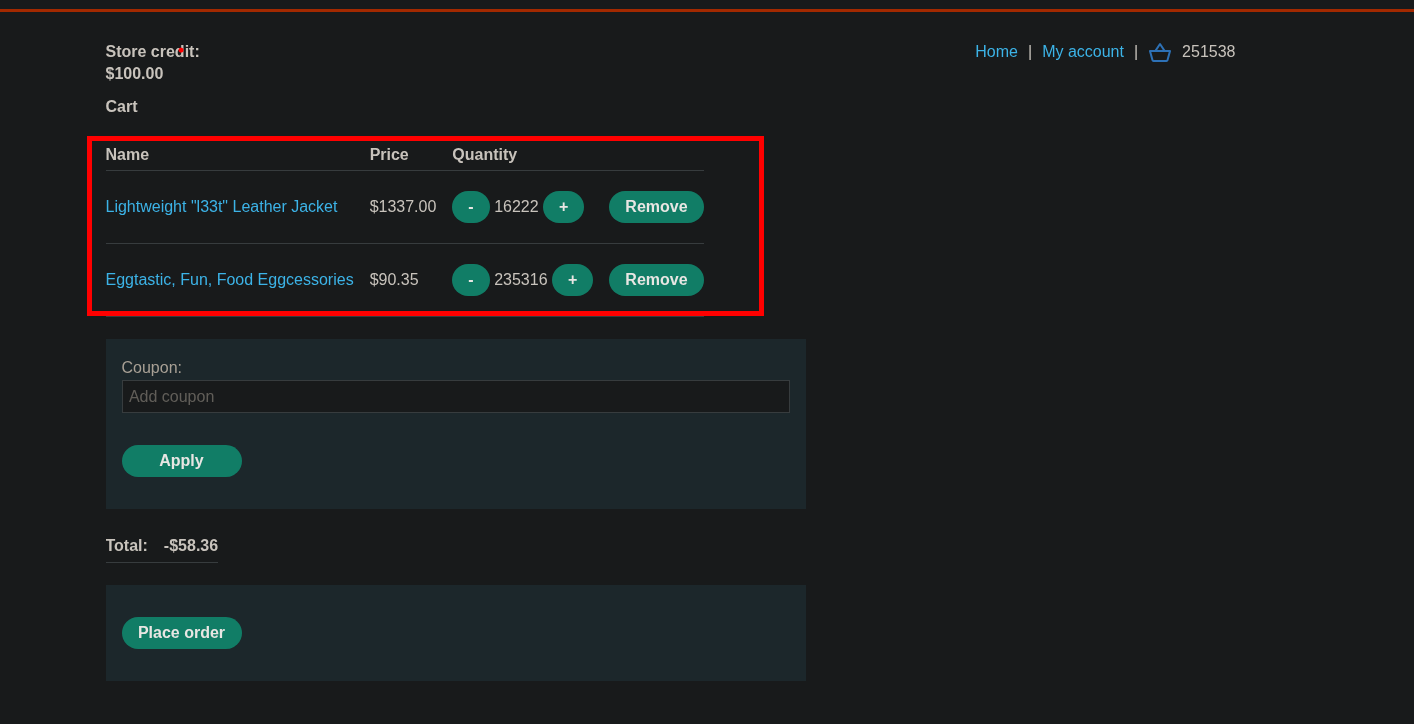Click the $1337.00 jacket price
This screenshot has width=1414, height=724.
(x=402, y=207)
